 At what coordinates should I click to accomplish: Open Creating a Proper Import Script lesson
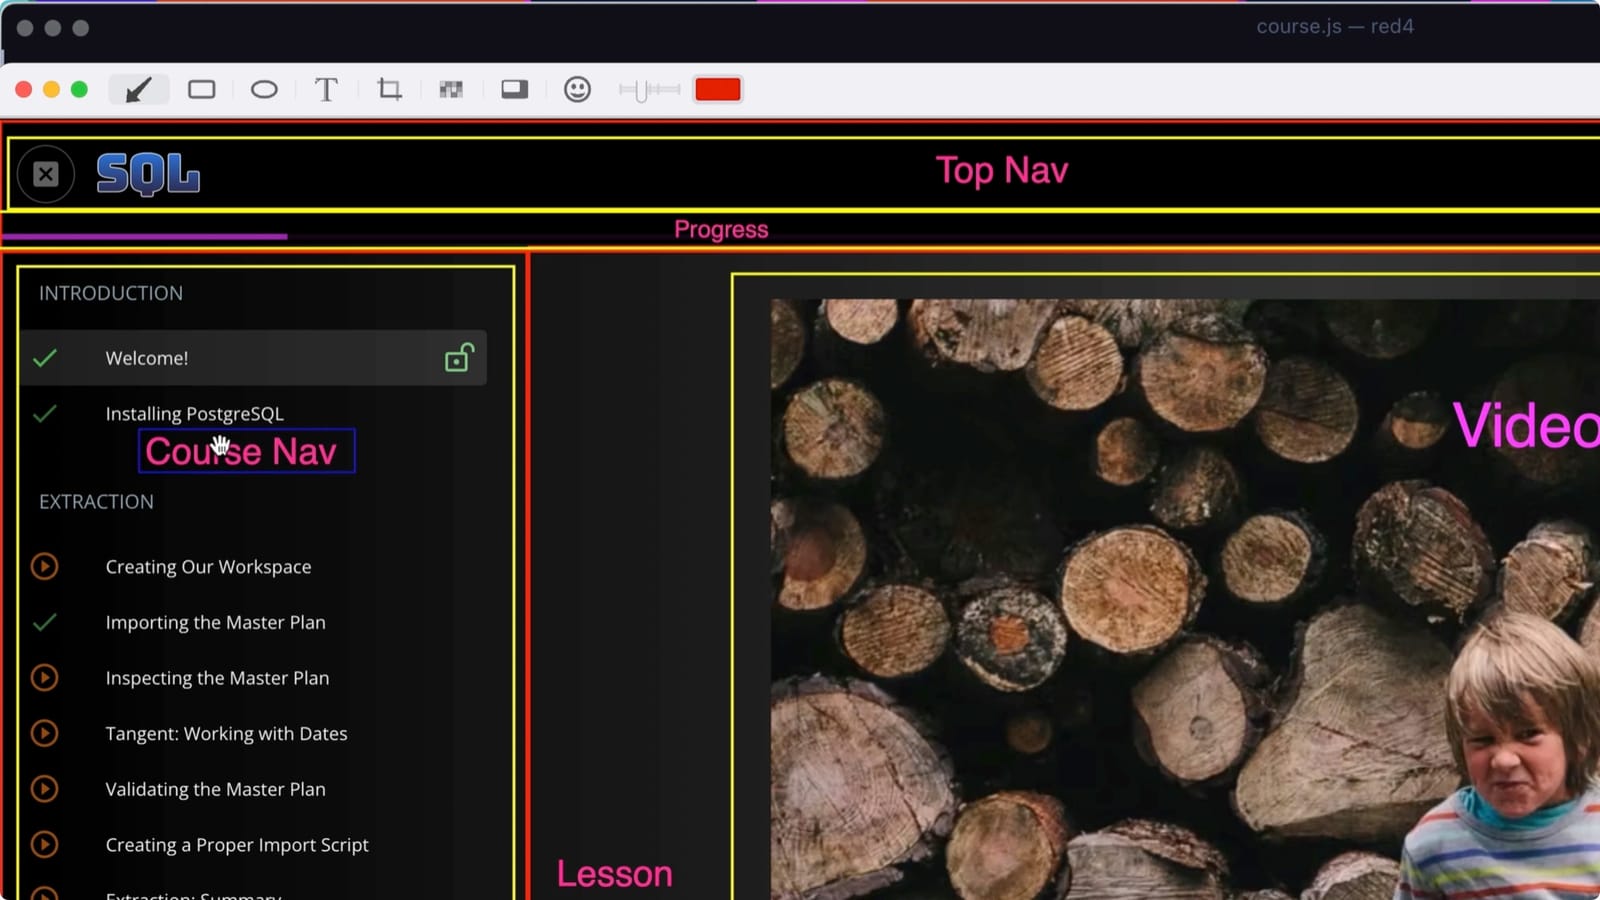point(237,845)
